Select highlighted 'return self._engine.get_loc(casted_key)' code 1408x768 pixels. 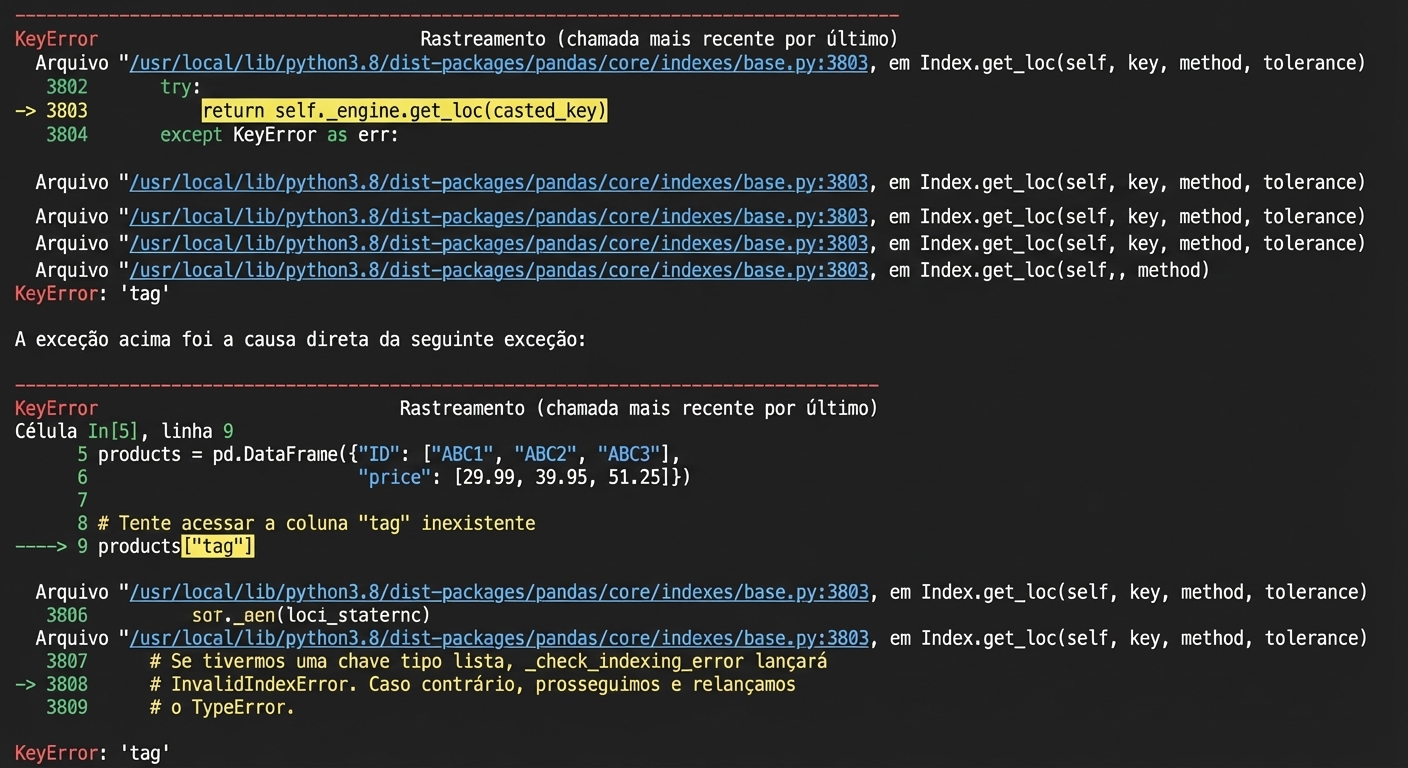404,111
